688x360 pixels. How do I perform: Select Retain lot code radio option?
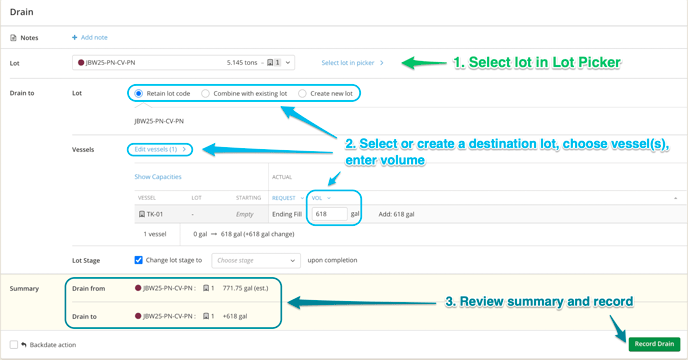pyautogui.click(x=139, y=93)
